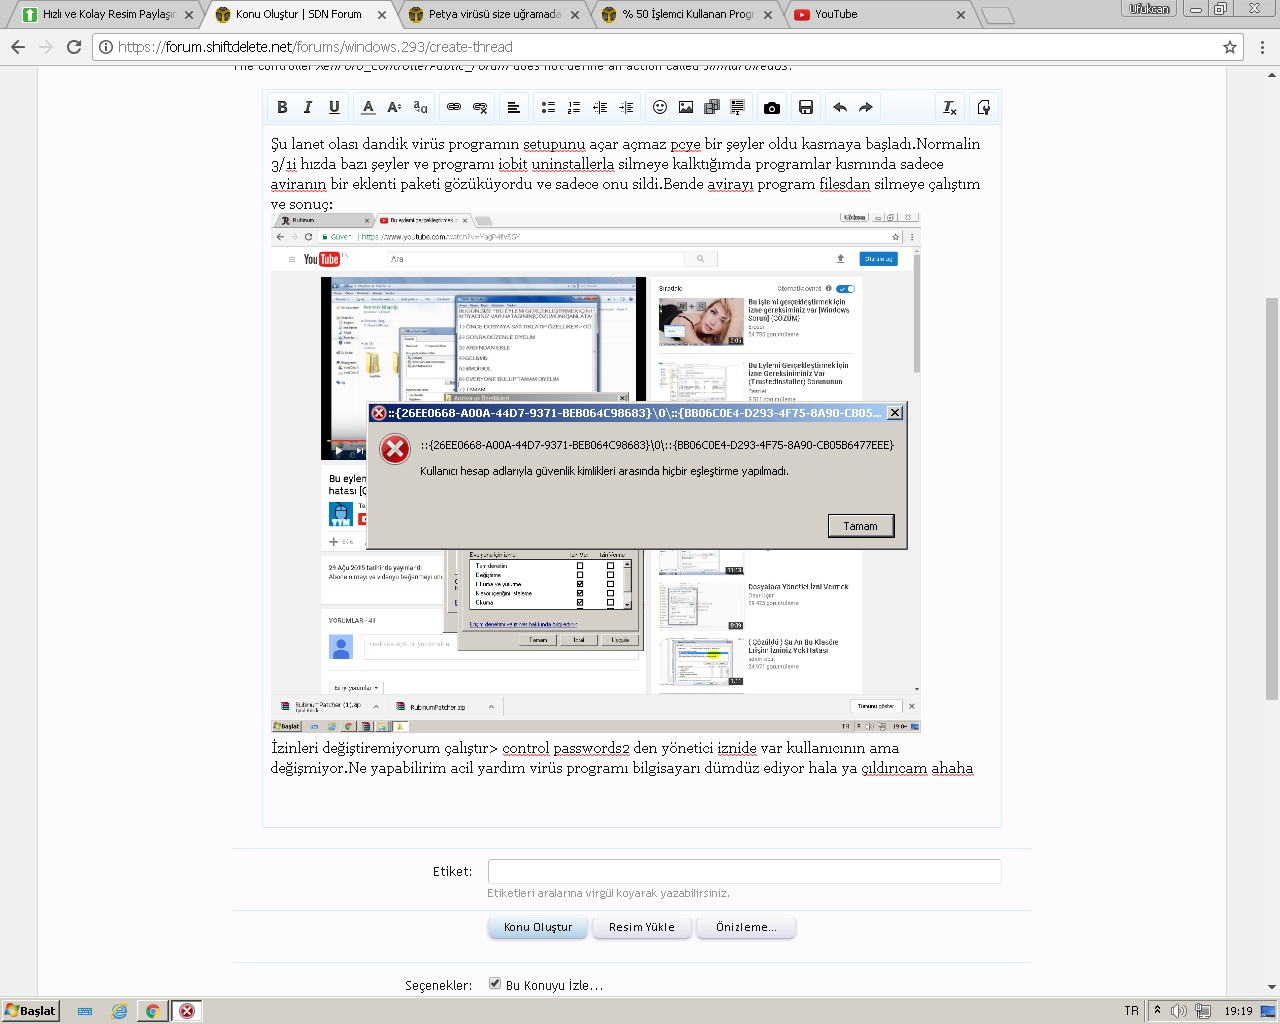Toggle the 'Bu Konuyu İzle' checkbox

coord(495,984)
